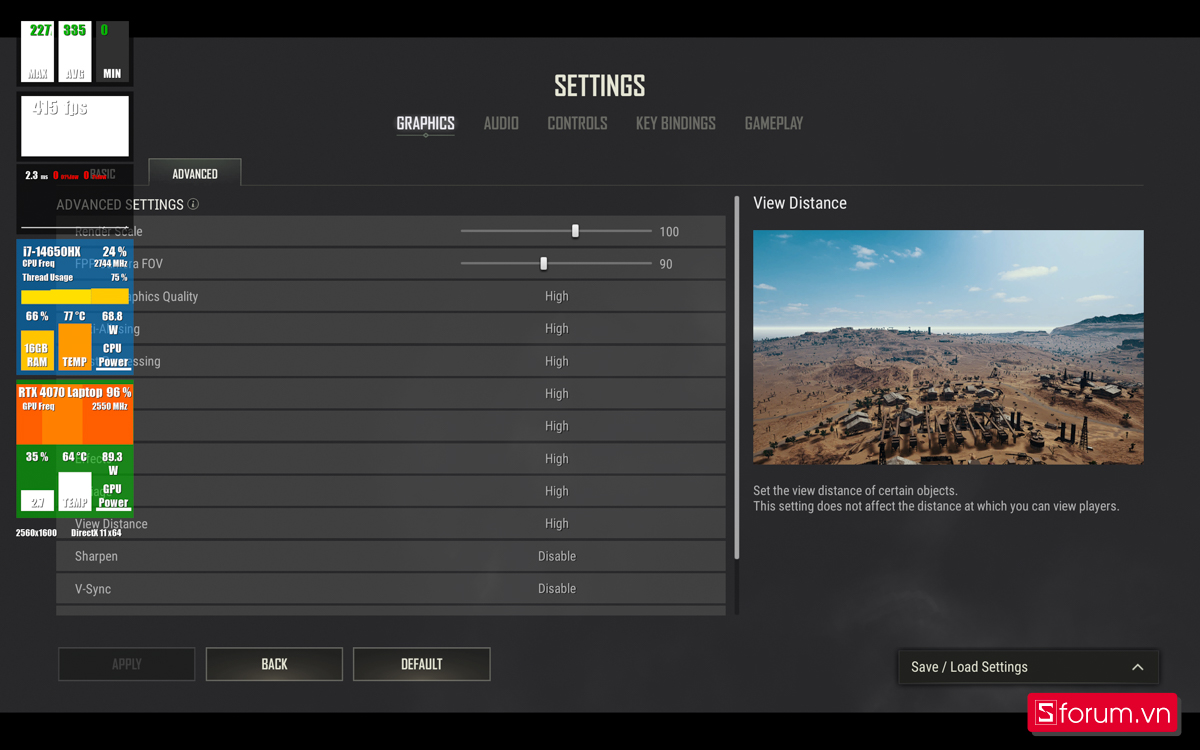Click the Advanced Settings info icon
The height and width of the screenshot is (750, 1200).
coord(193,204)
